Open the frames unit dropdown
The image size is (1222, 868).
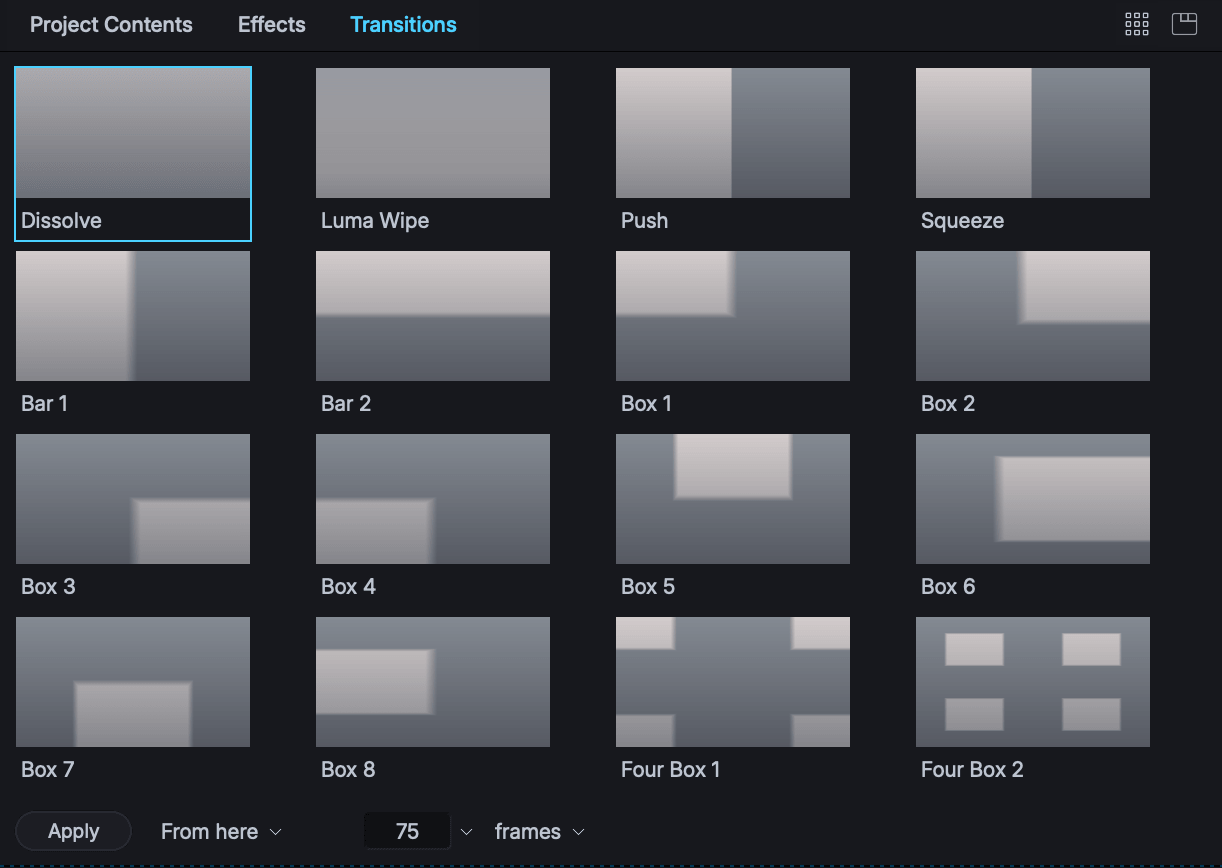[x=540, y=831]
